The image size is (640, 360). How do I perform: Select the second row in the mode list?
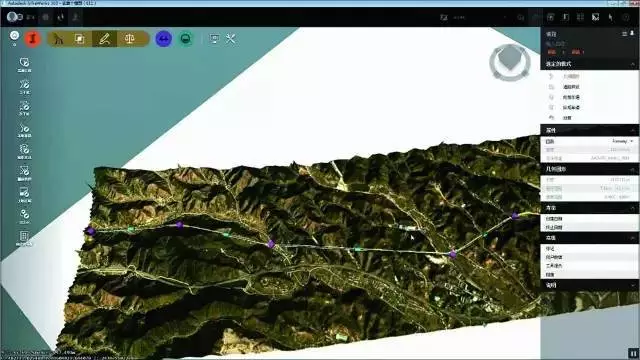point(589,87)
